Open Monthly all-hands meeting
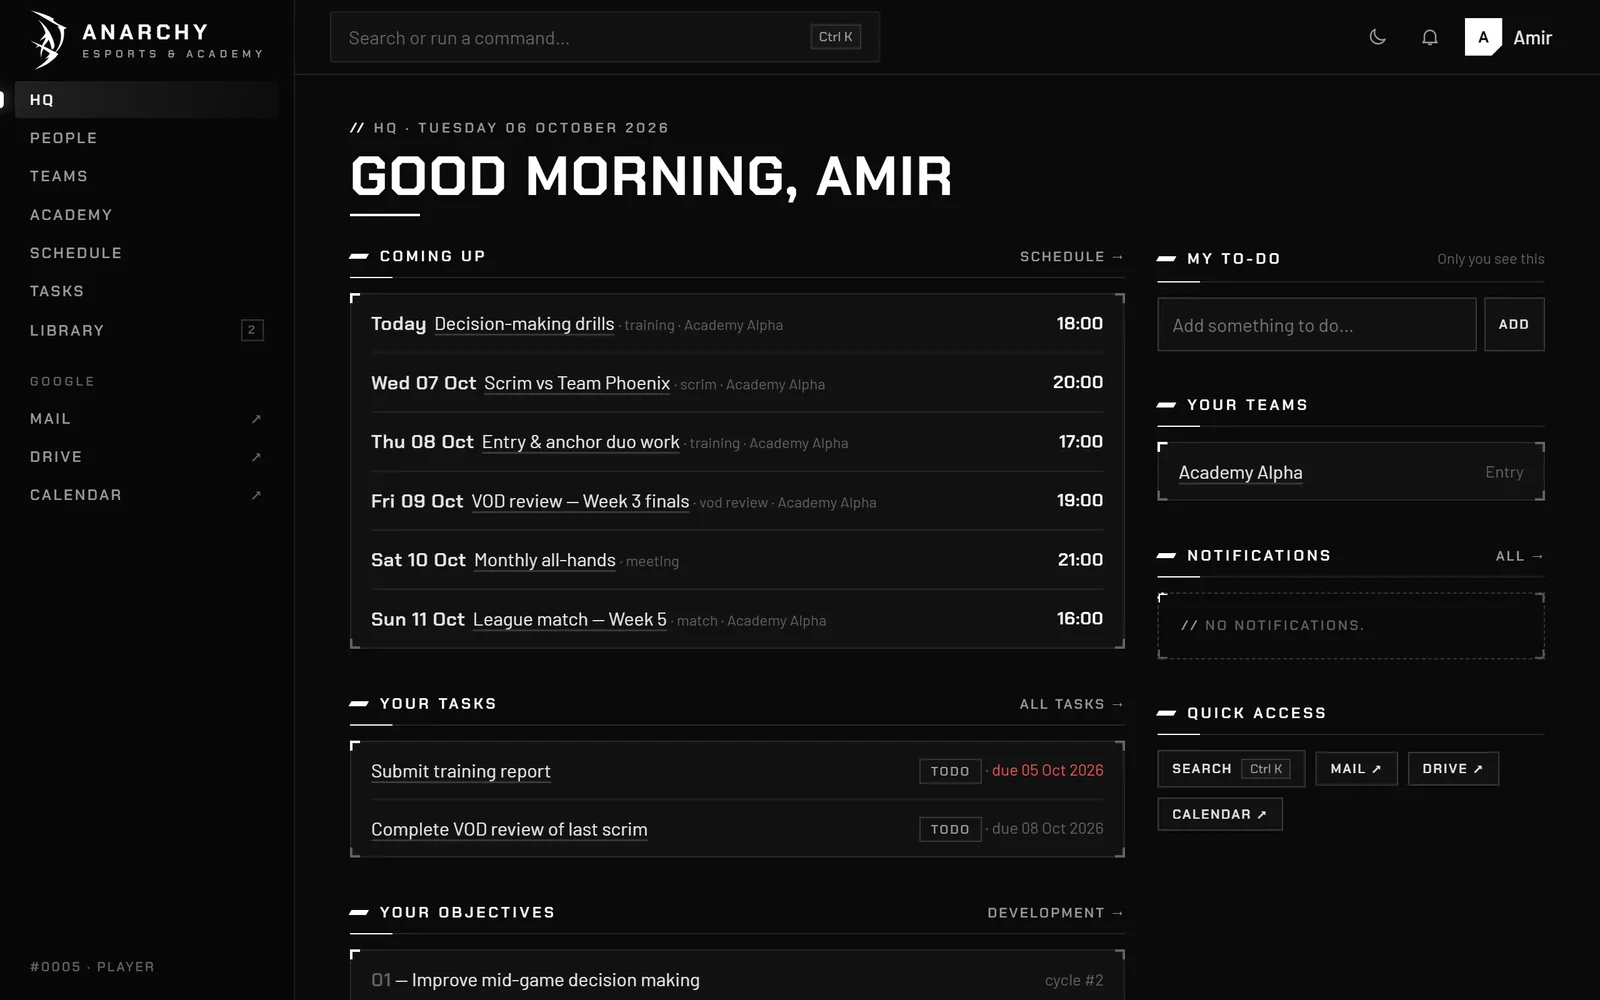The image size is (1600, 1000). point(545,560)
